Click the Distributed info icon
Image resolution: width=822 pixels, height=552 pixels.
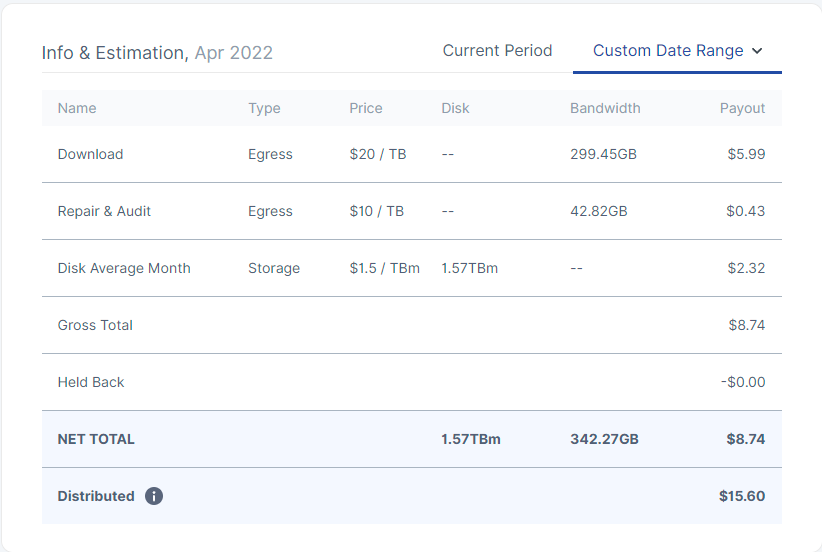[153, 496]
